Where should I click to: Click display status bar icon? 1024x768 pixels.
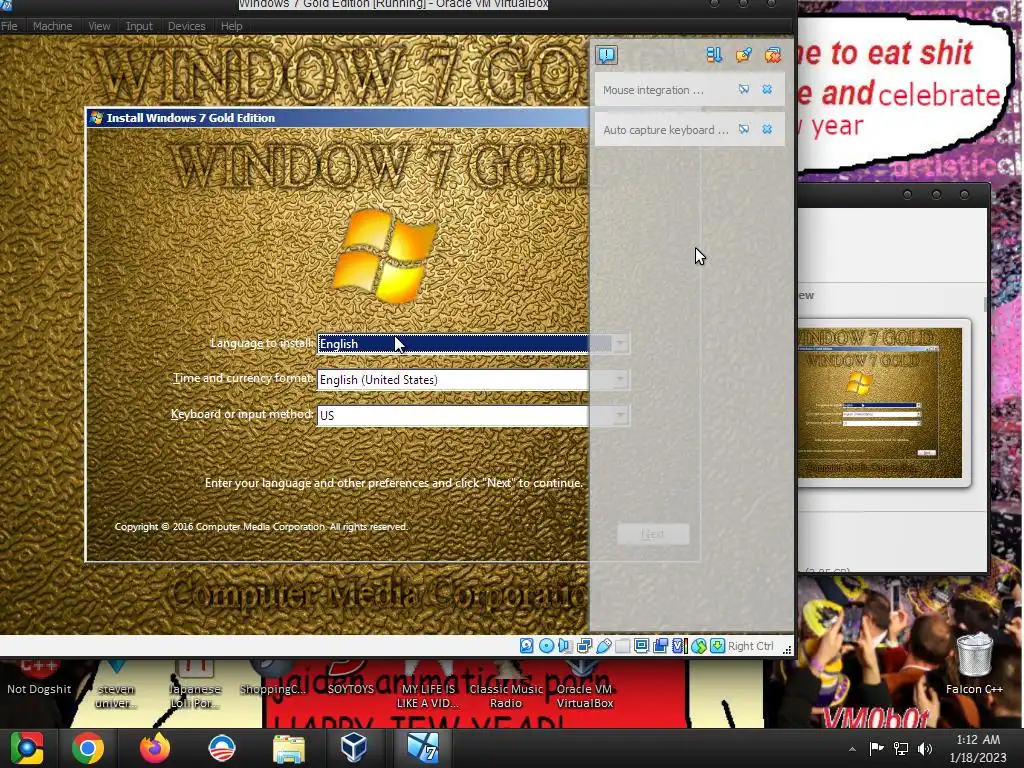tap(641, 646)
